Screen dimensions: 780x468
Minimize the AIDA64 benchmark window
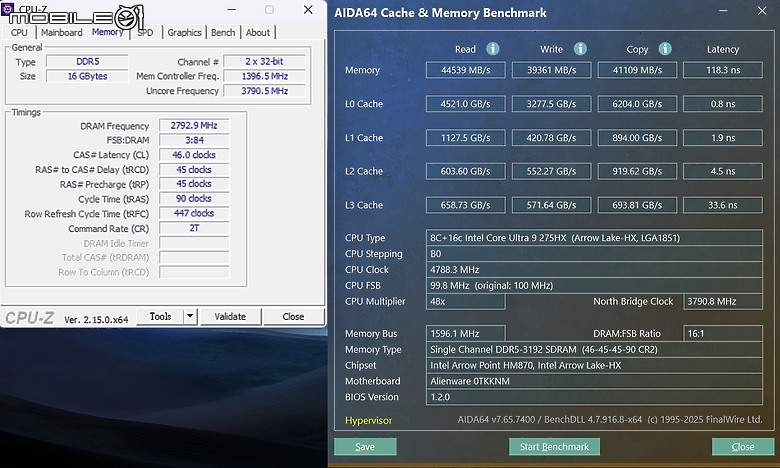click(724, 11)
